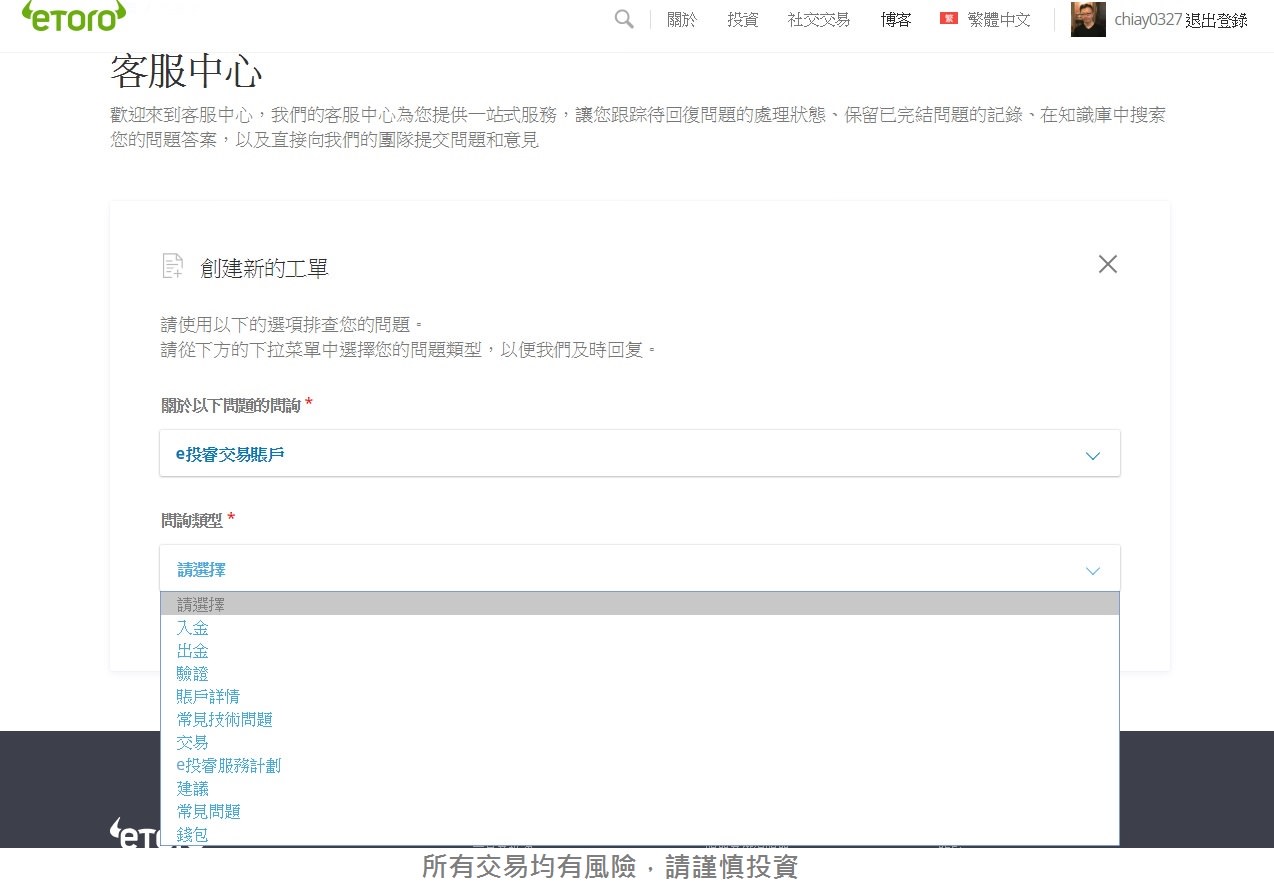Click the 創建新的工單 title
The height and width of the screenshot is (888, 1274).
pos(264,268)
